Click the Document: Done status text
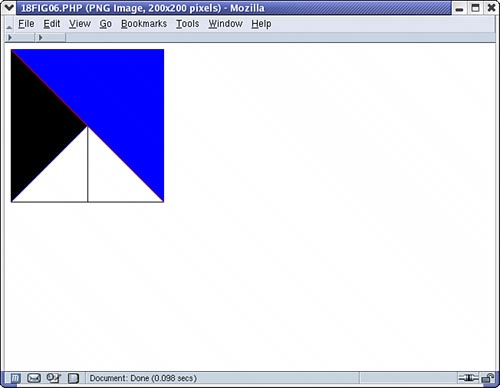Viewport: 500px width, 388px height. 143,378
